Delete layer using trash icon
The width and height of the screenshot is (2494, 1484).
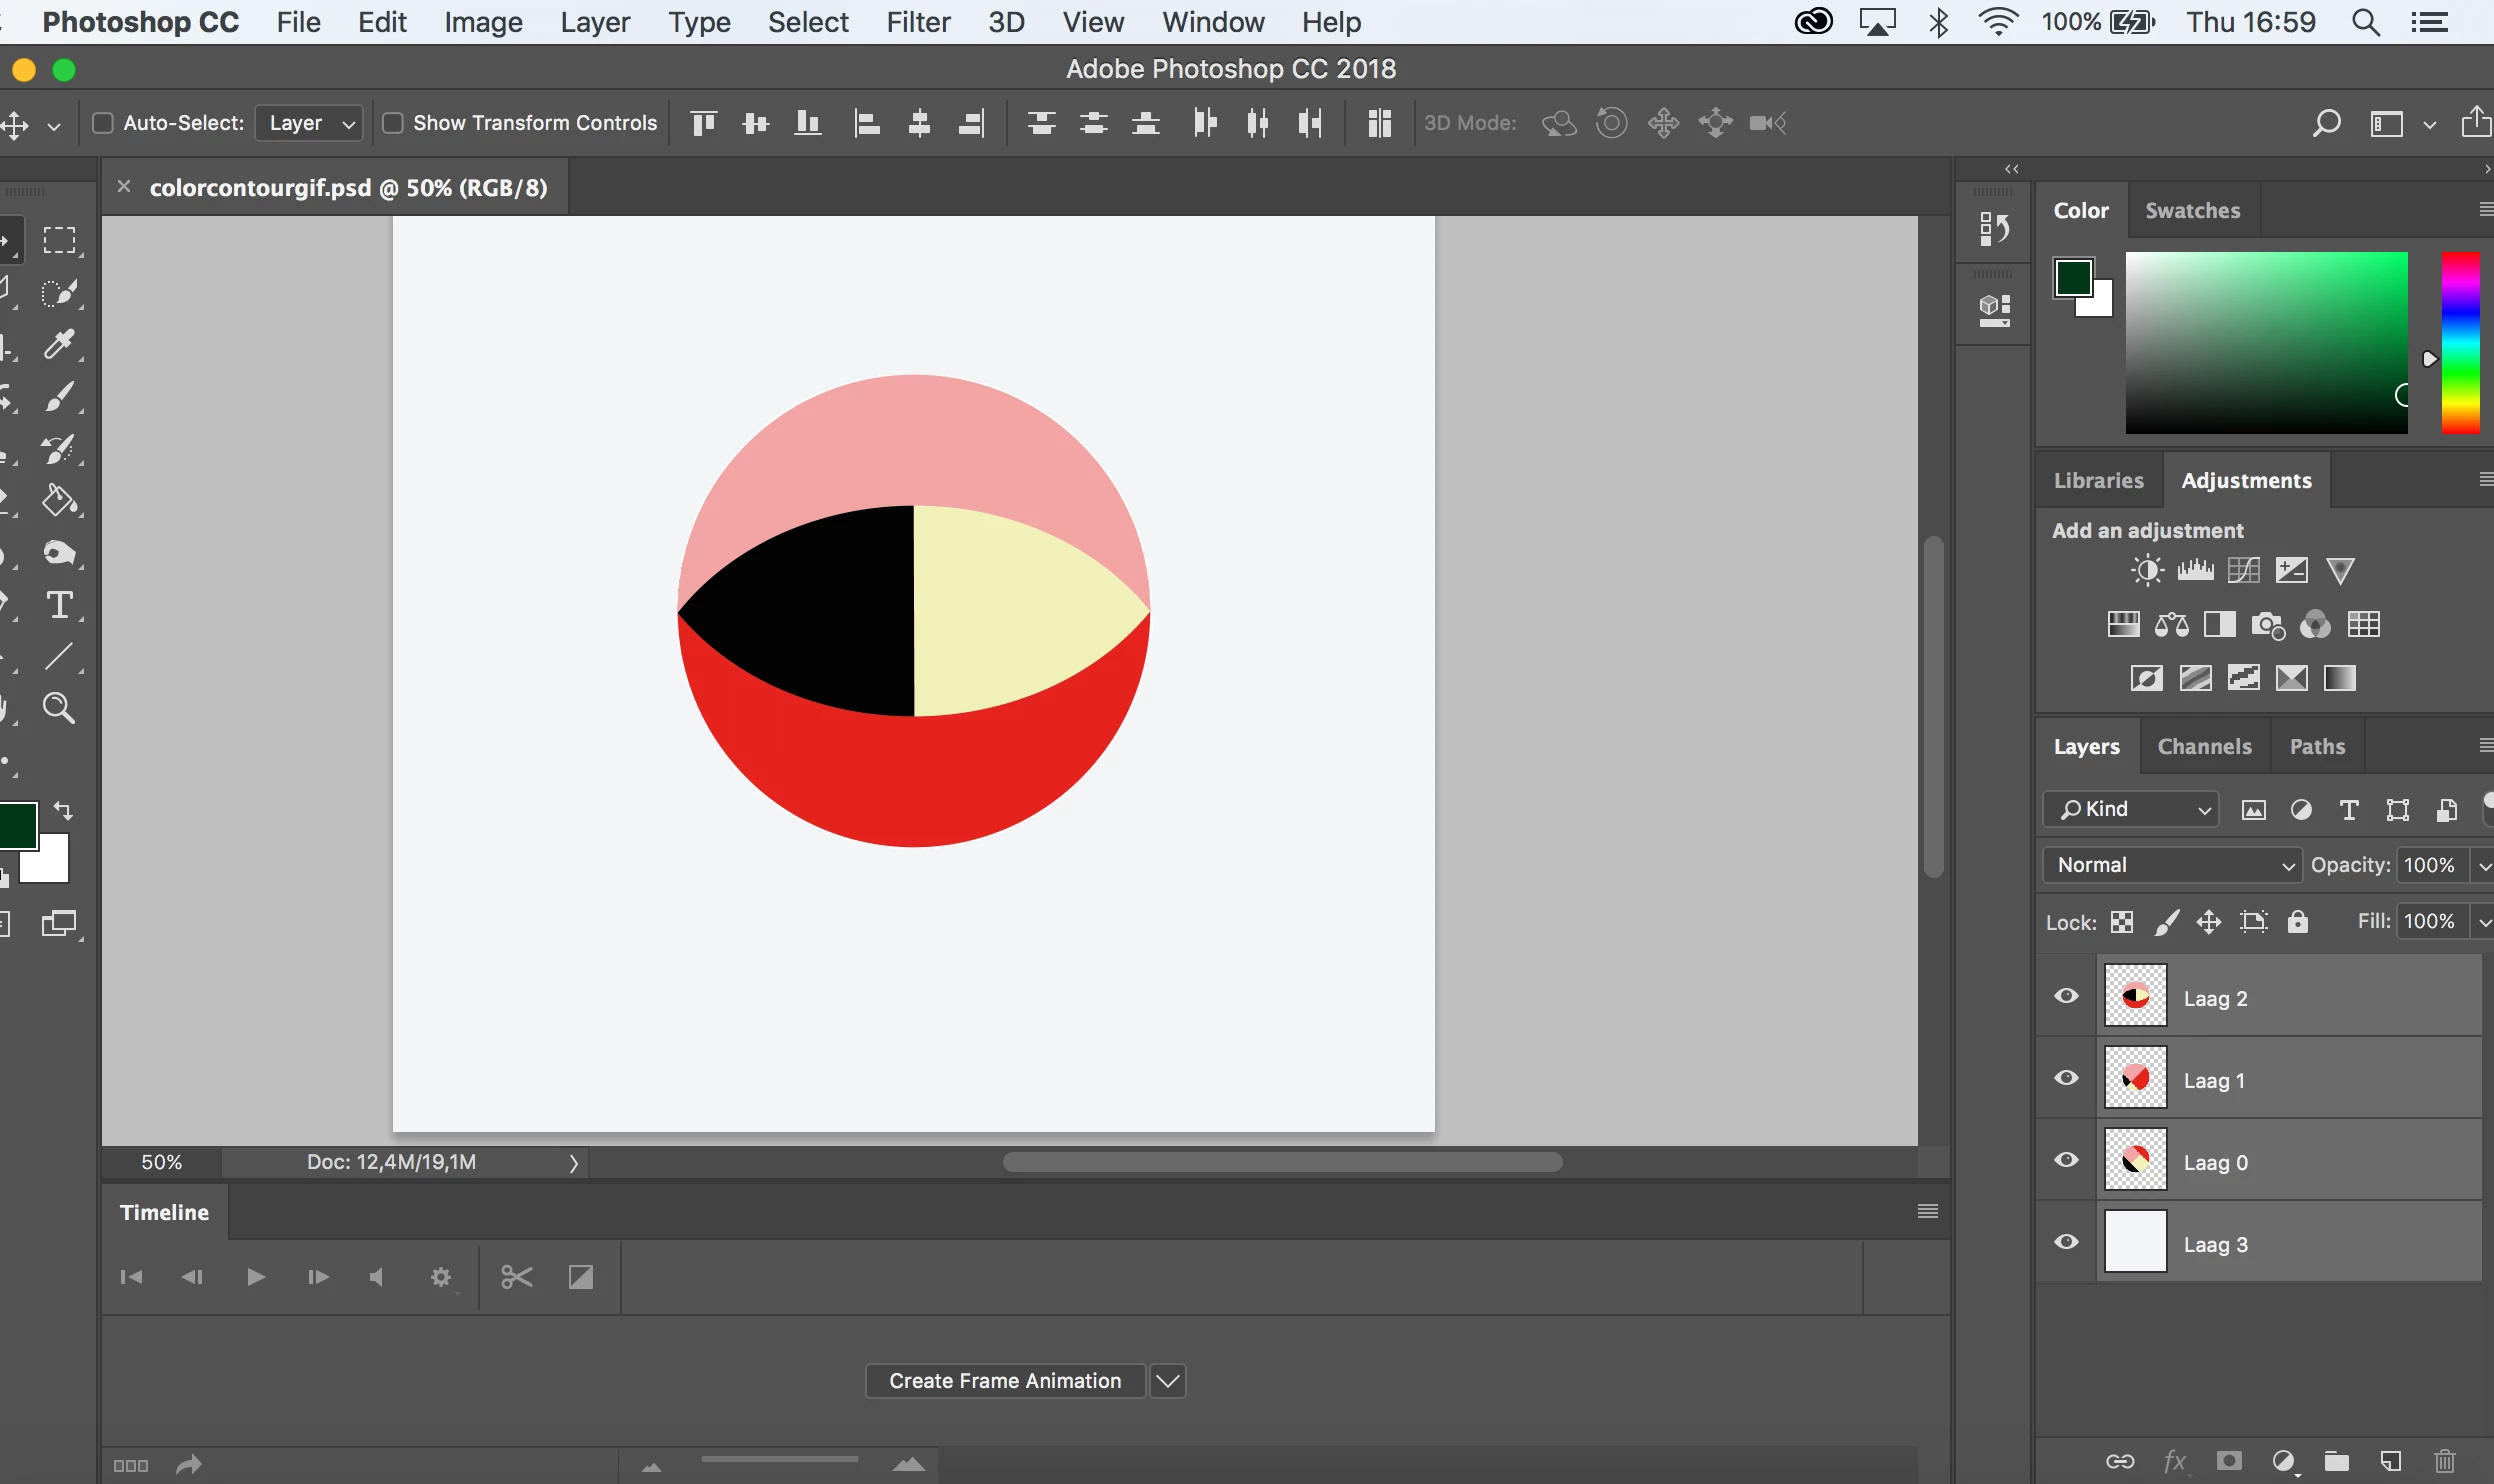pyautogui.click(x=2445, y=1461)
